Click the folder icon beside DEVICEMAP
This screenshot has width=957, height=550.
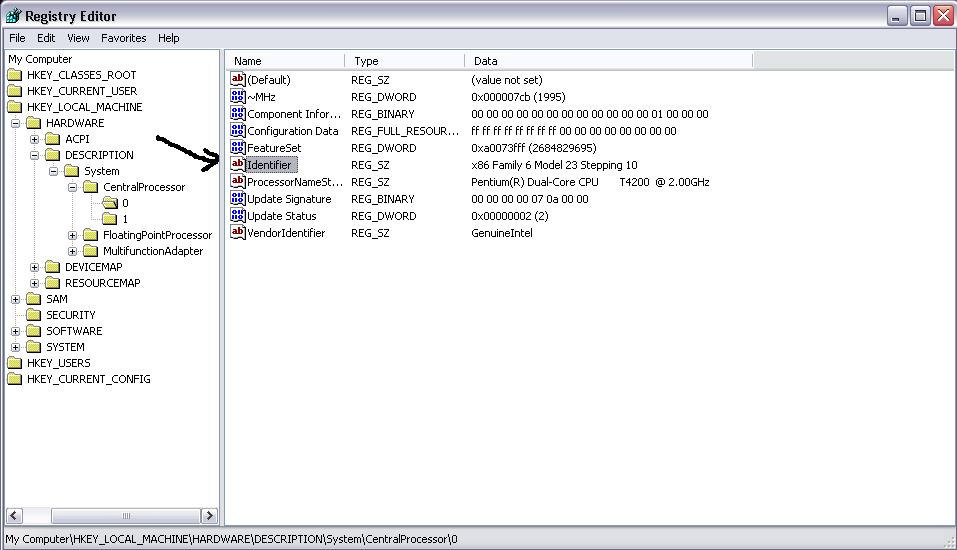pyautogui.click(x=53, y=267)
